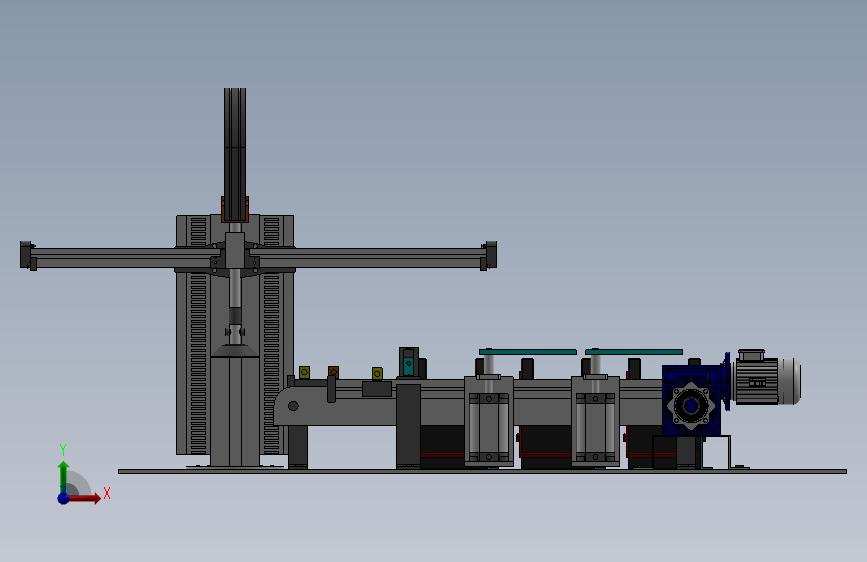Select the motor's junction box on top

click(751, 355)
